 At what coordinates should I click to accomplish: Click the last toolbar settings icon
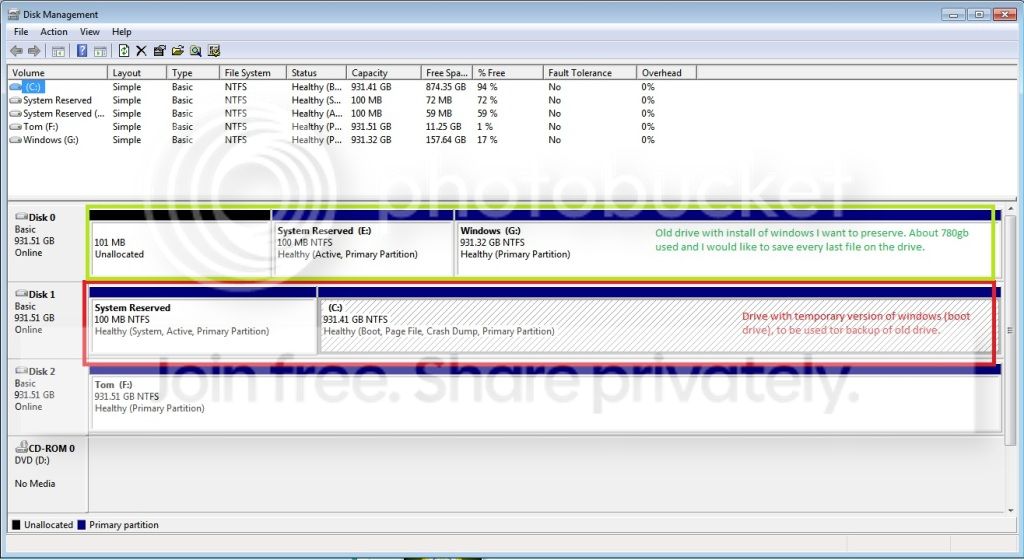(214, 50)
